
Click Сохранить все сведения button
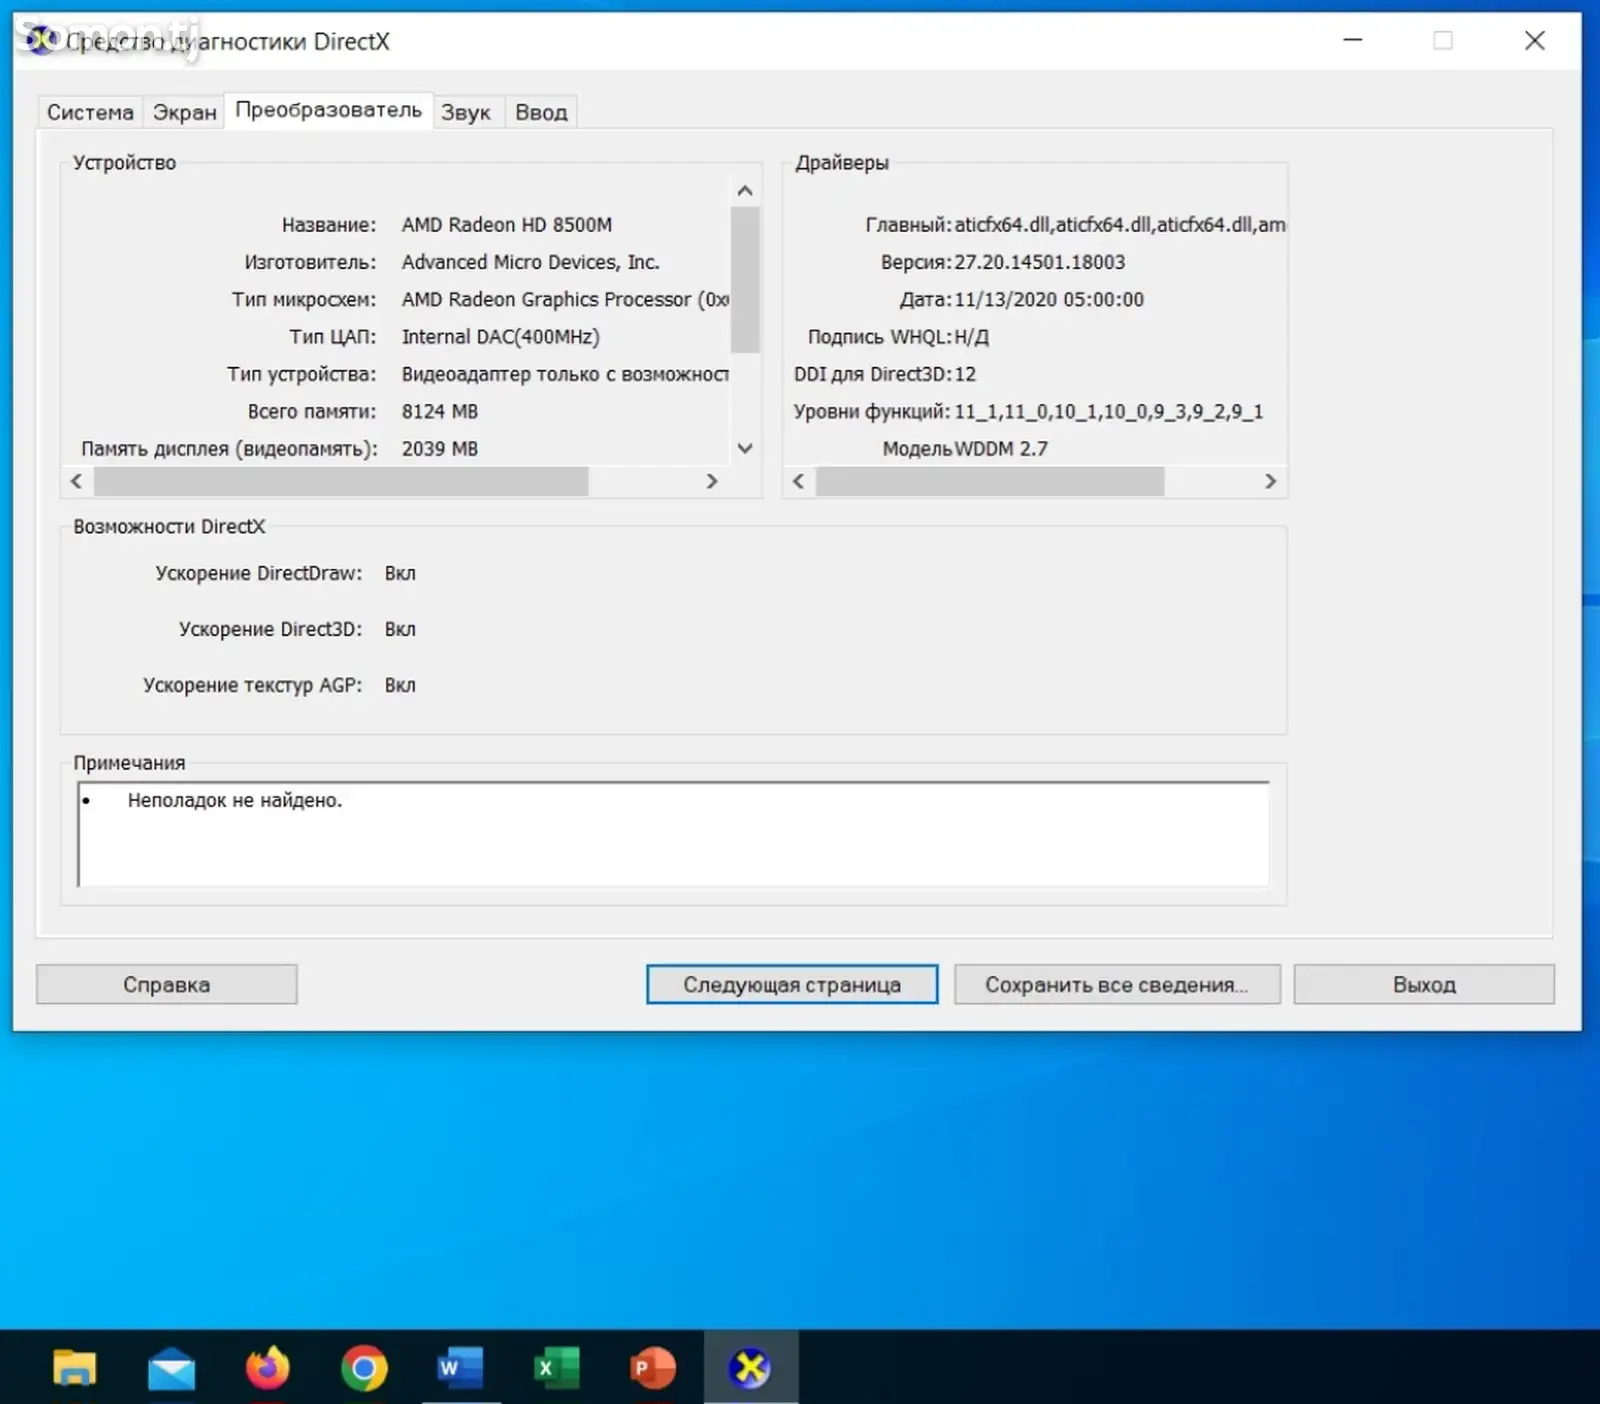point(1117,984)
